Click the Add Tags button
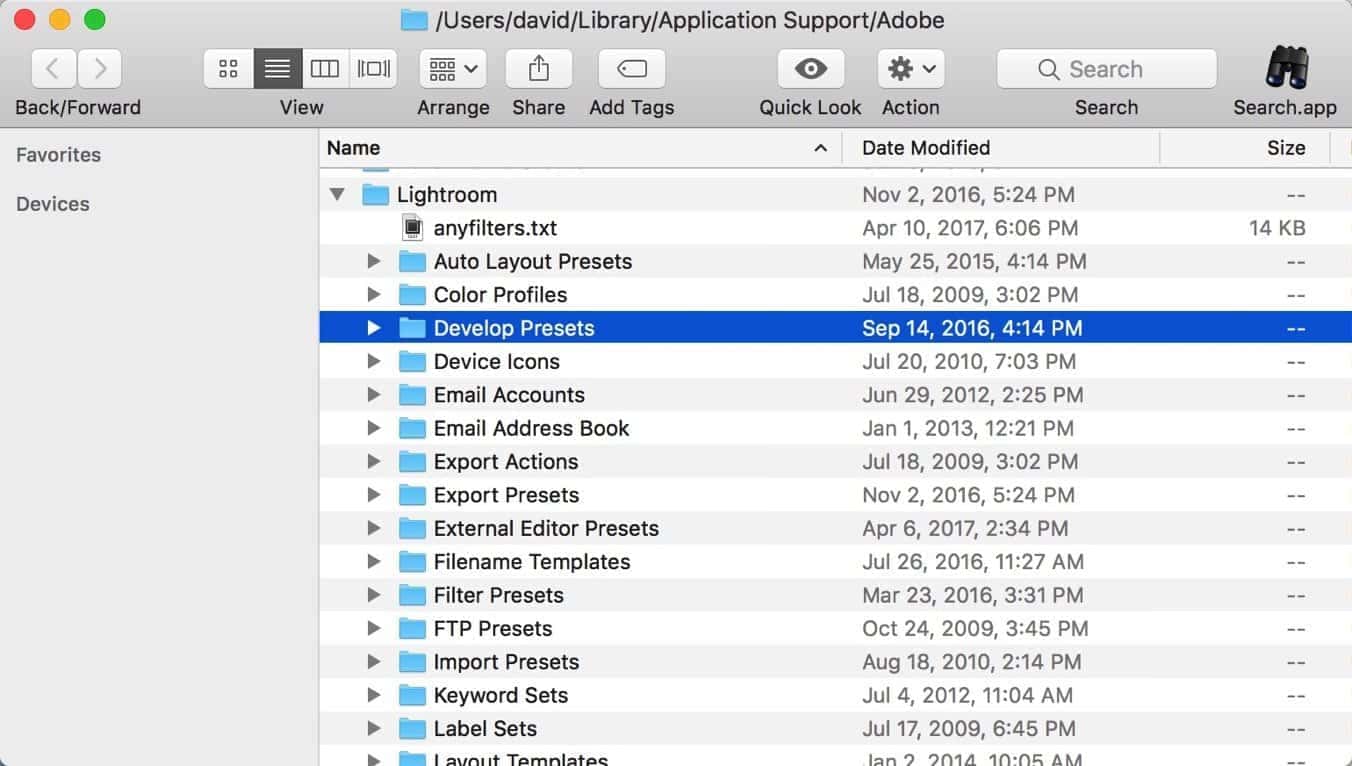The height and width of the screenshot is (766, 1352). coord(632,69)
